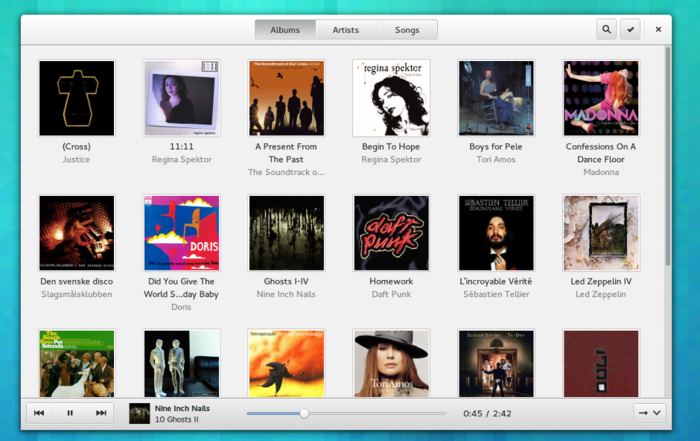The height and width of the screenshot is (441, 700).
Task: Switch to the Artists tab
Action: [x=346, y=30]
